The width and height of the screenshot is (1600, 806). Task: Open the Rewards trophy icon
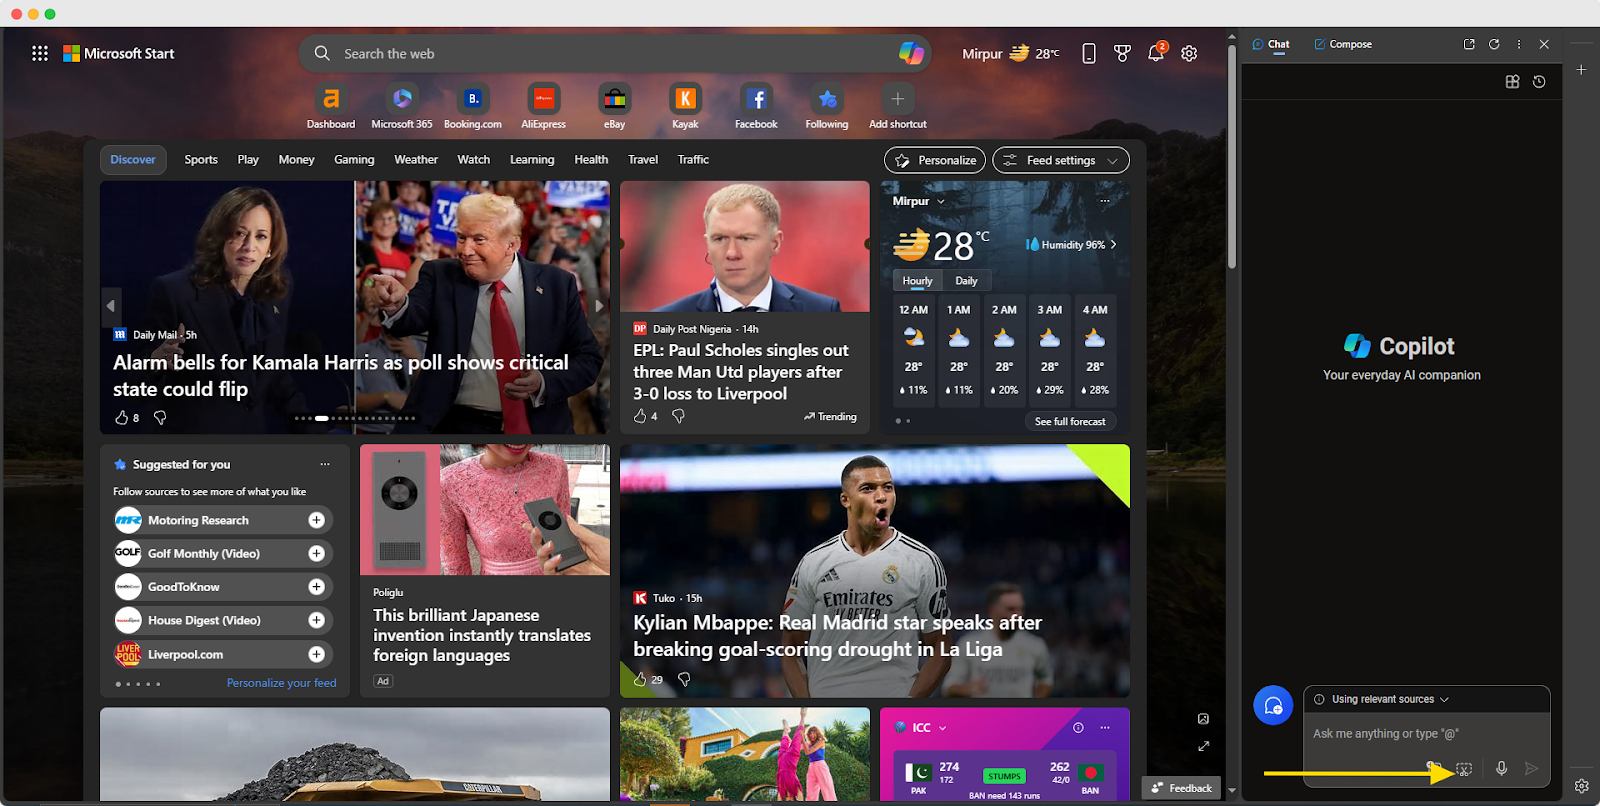pos(1122,54)
